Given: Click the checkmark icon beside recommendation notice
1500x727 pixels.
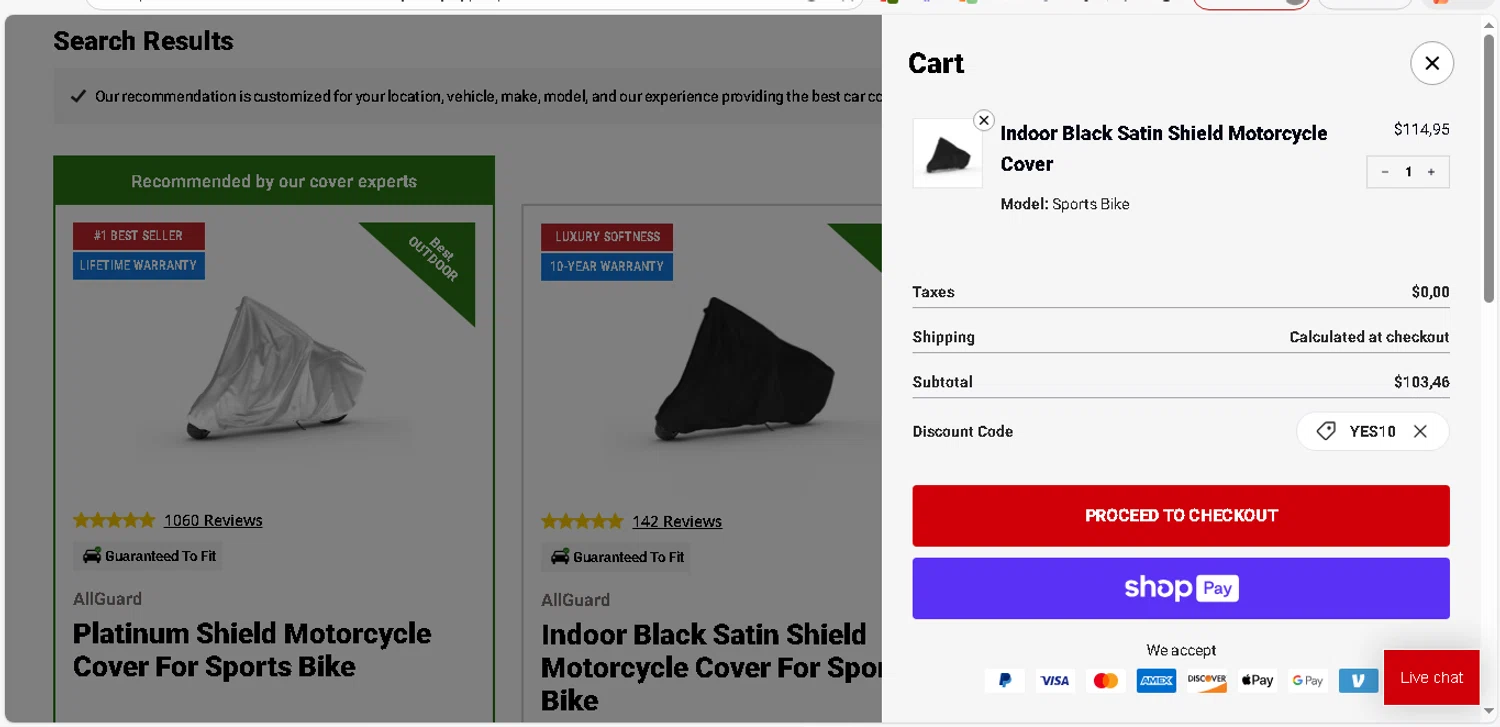Looking at the screenshot, I should tap(78, 97).
